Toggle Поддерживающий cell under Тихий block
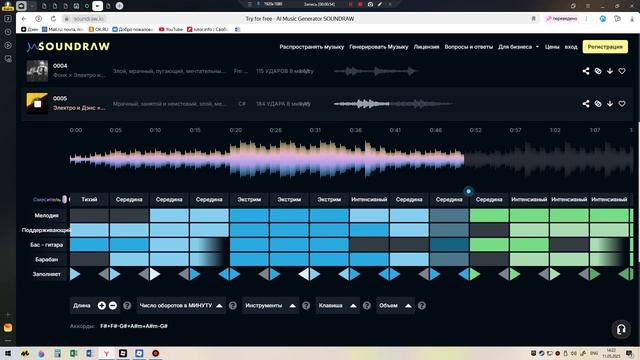Viewport: 640px width, 360px height. (x=89, y=230)
